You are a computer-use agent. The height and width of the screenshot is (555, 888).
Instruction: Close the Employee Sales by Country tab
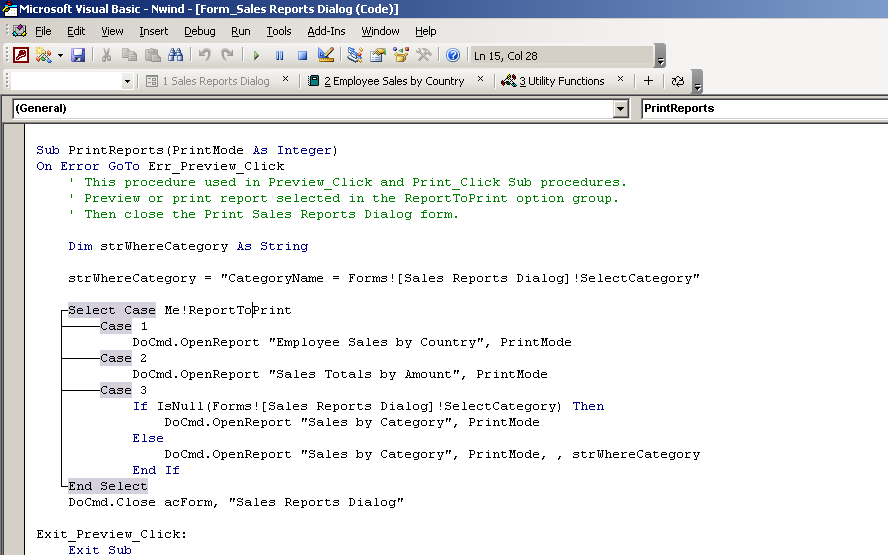point(480,79)
